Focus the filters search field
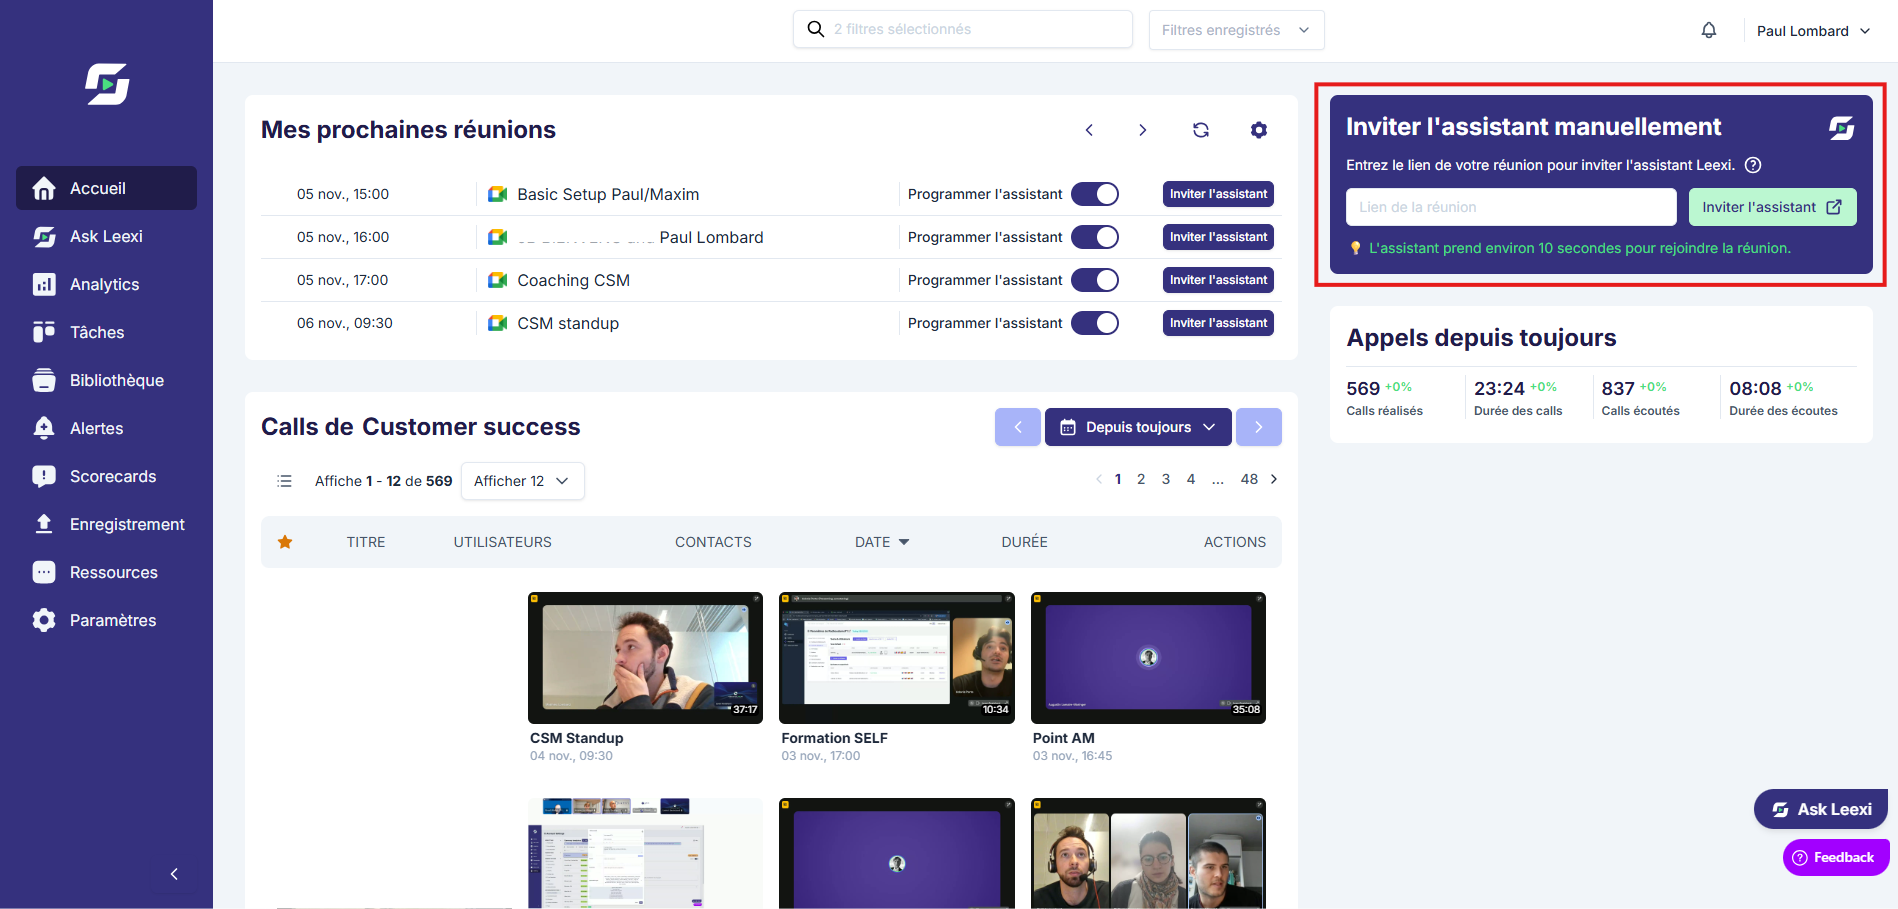Viewport: 1898px width, 909px height. pyautogui.click(x=963, y=29)
